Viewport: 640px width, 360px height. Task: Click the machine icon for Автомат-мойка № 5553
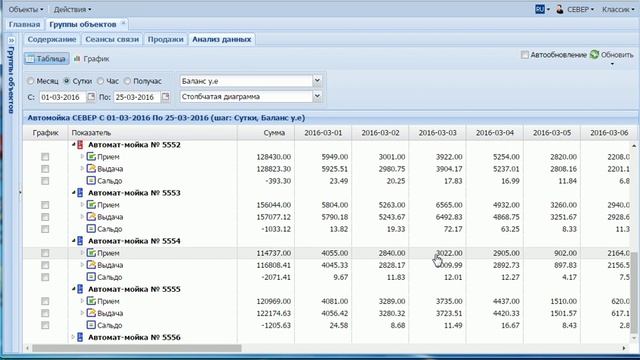(80, 193)
